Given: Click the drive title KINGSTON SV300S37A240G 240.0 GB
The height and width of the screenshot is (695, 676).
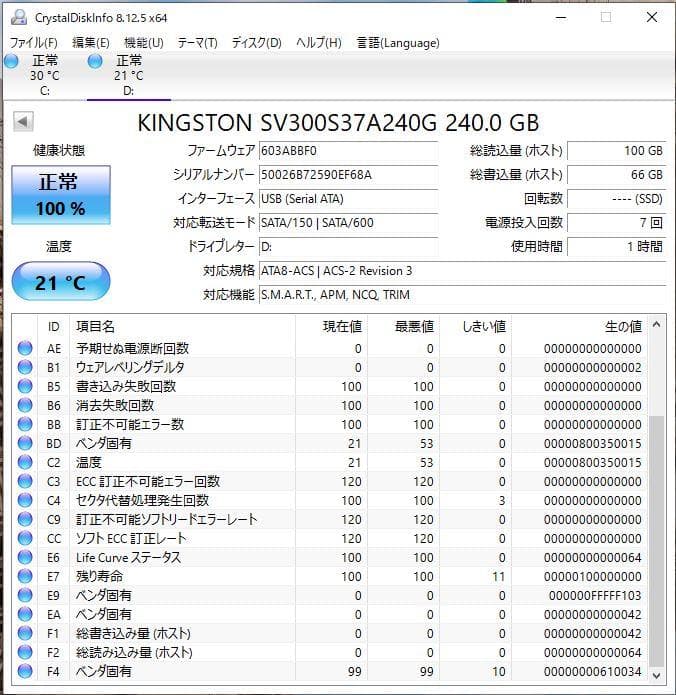Looking at the screenshot, I should point(338,123).
